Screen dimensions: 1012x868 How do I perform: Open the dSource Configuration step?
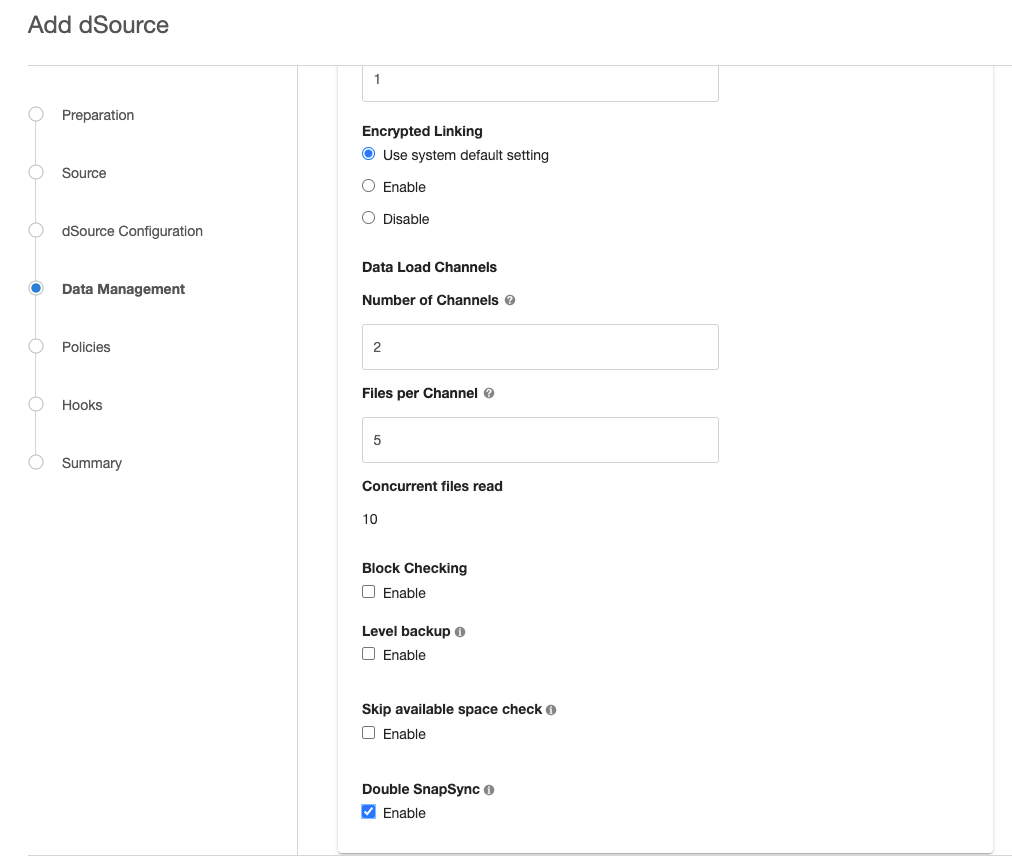[36, 231]
